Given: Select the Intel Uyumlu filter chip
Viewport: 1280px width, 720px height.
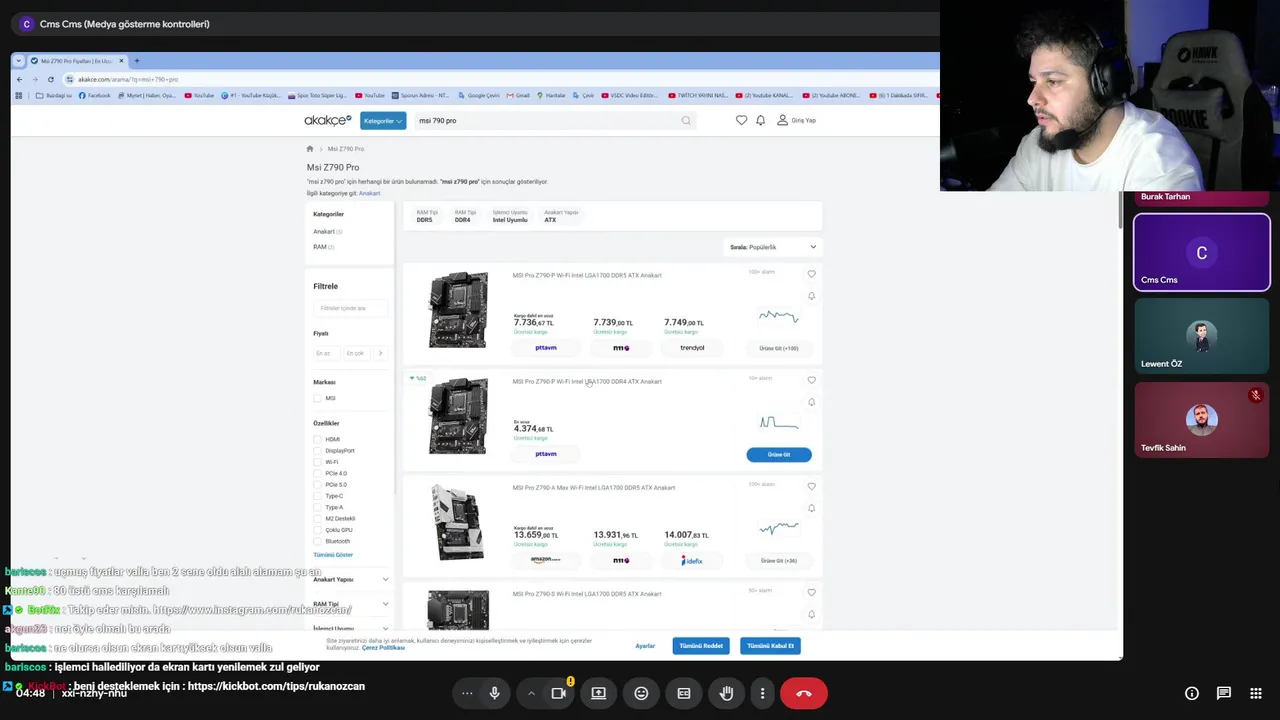Looking at the screenshot, I should pyautogui.click(x=510, y=216).
